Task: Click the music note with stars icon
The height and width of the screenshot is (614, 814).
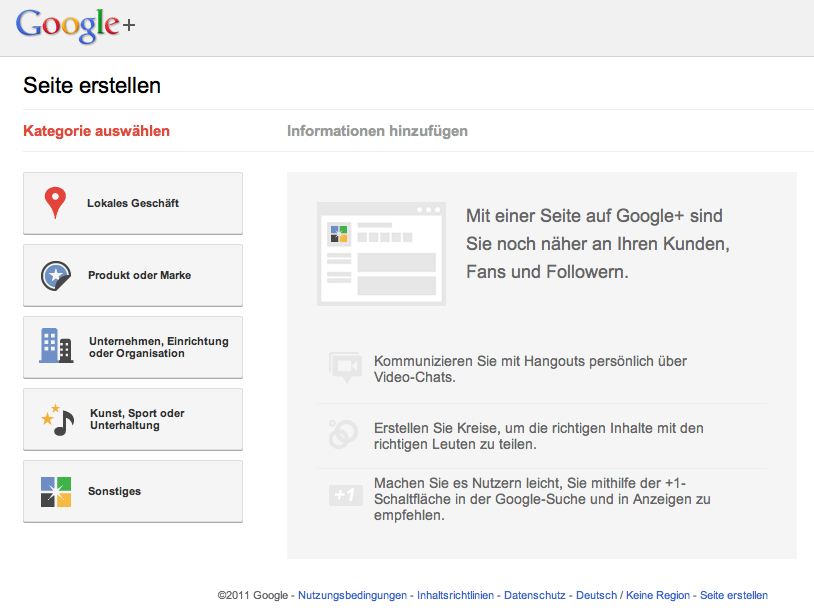Action: point(58,420)
